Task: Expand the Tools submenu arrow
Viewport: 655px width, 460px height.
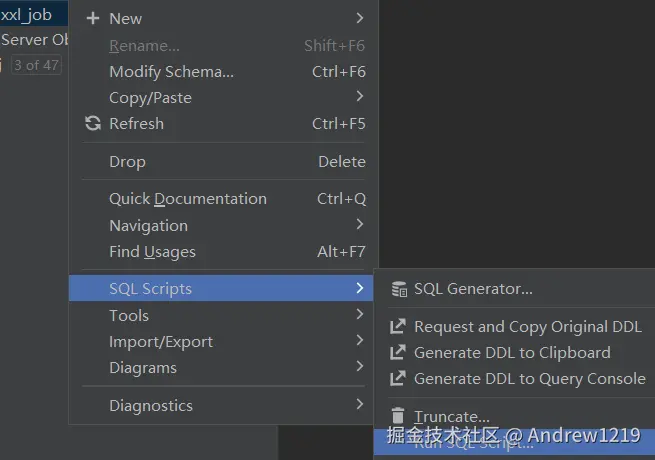Action: (360, 314)
